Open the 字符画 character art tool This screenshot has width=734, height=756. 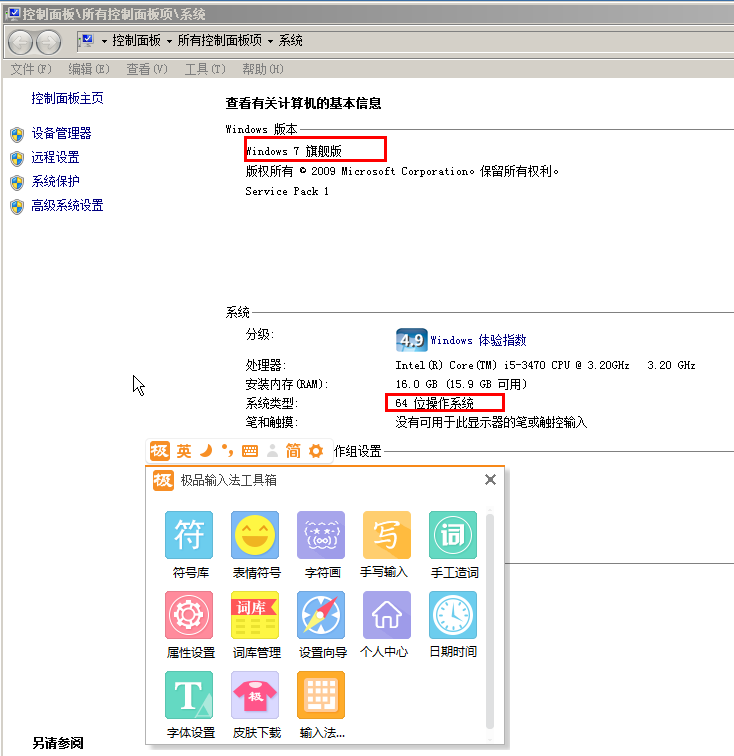point(321,535)
